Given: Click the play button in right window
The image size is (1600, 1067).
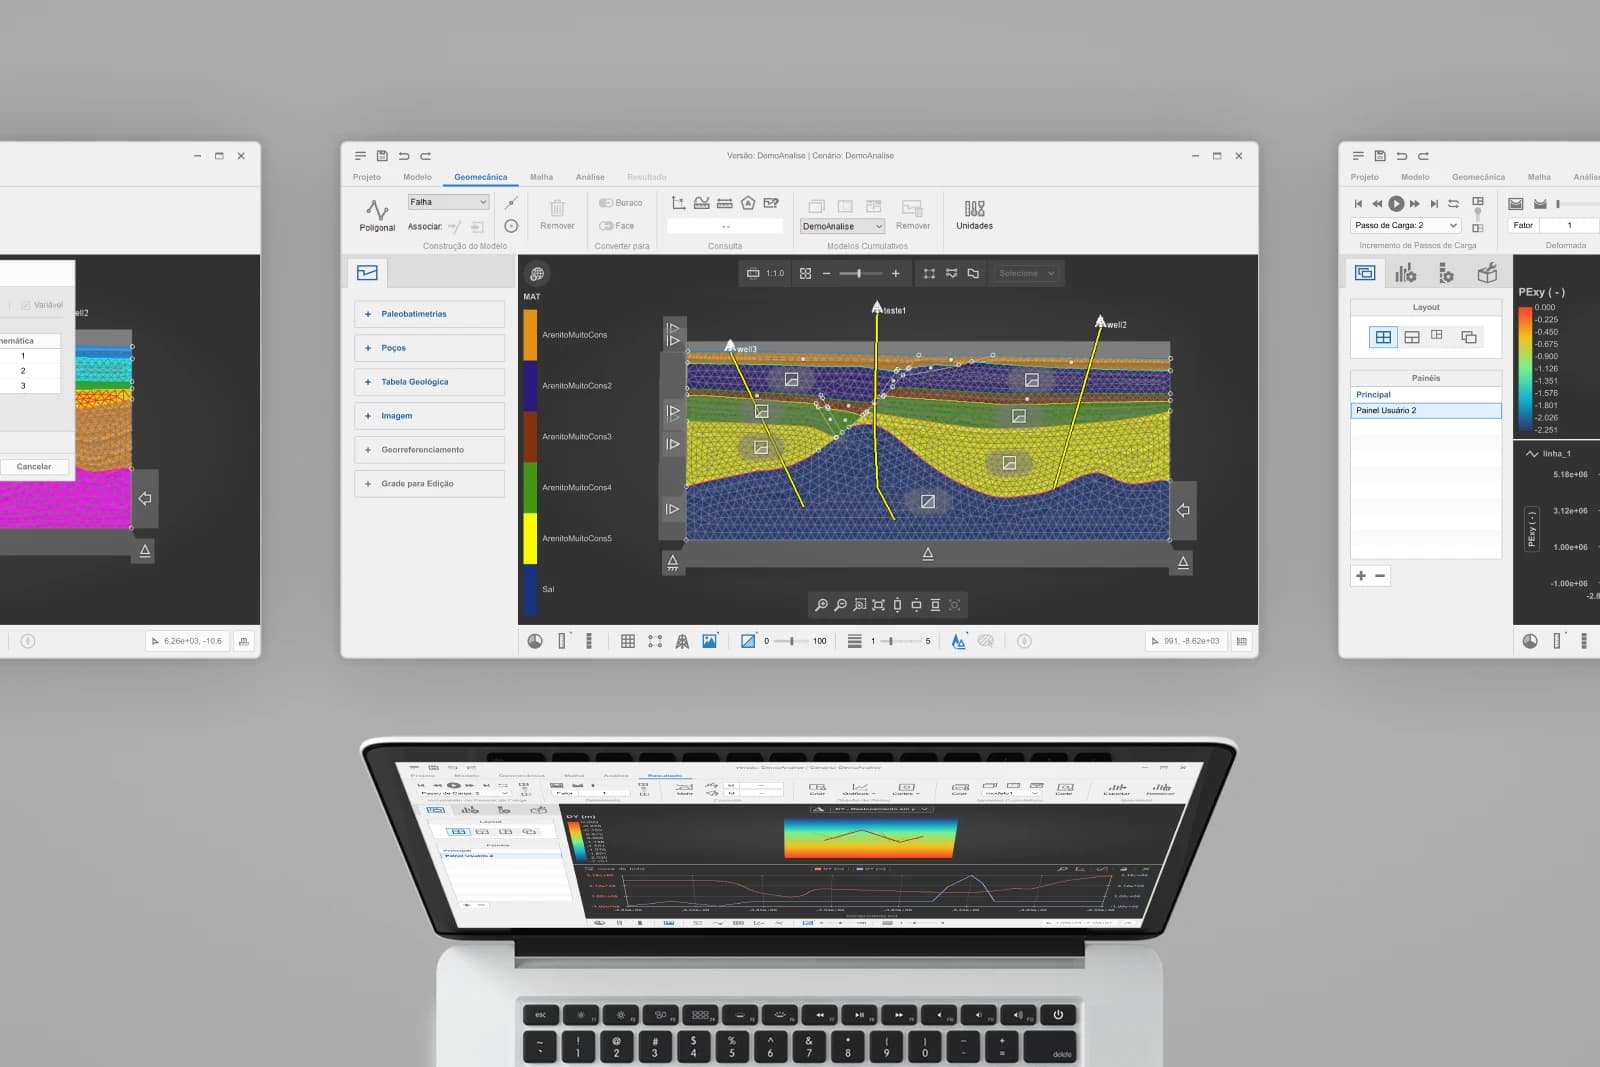Looking at the screenshot, I should click(x=1396, y=203).
